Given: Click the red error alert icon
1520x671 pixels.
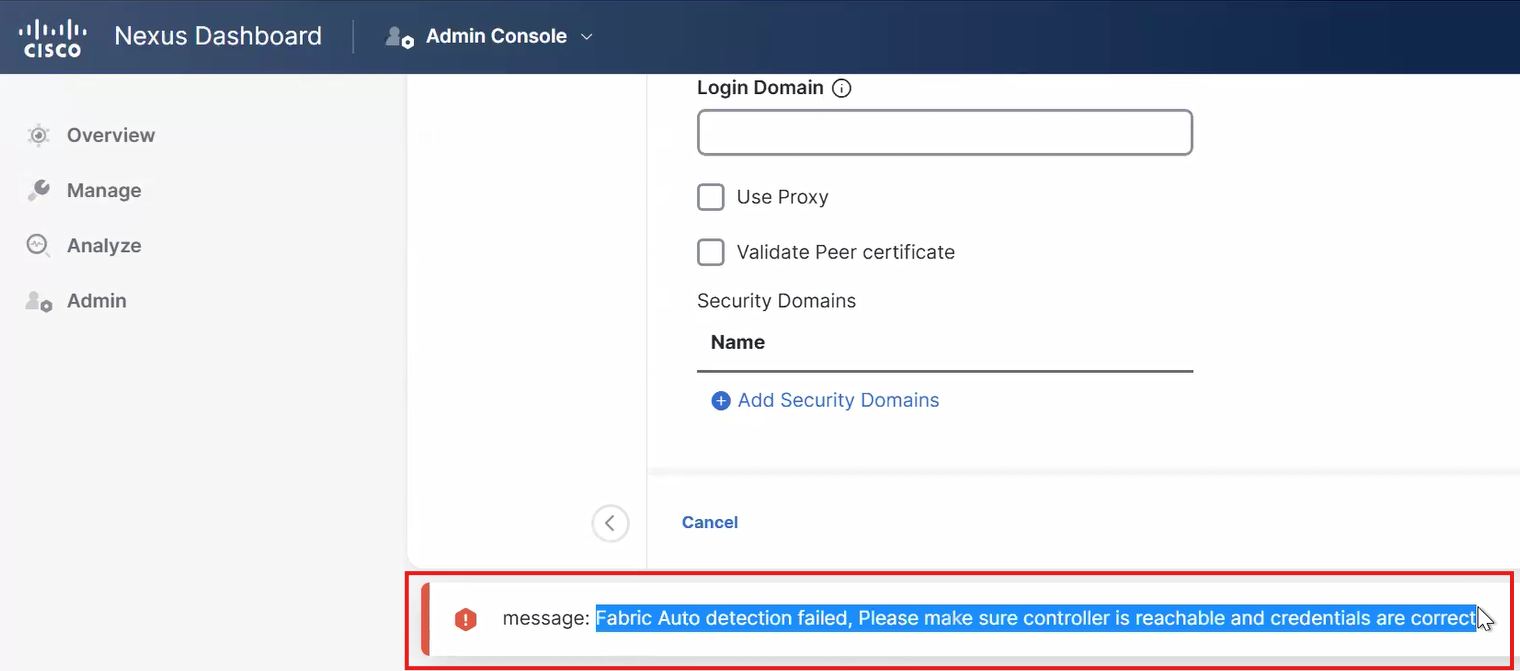Looking at the screenshot, I should click(465, 620).
